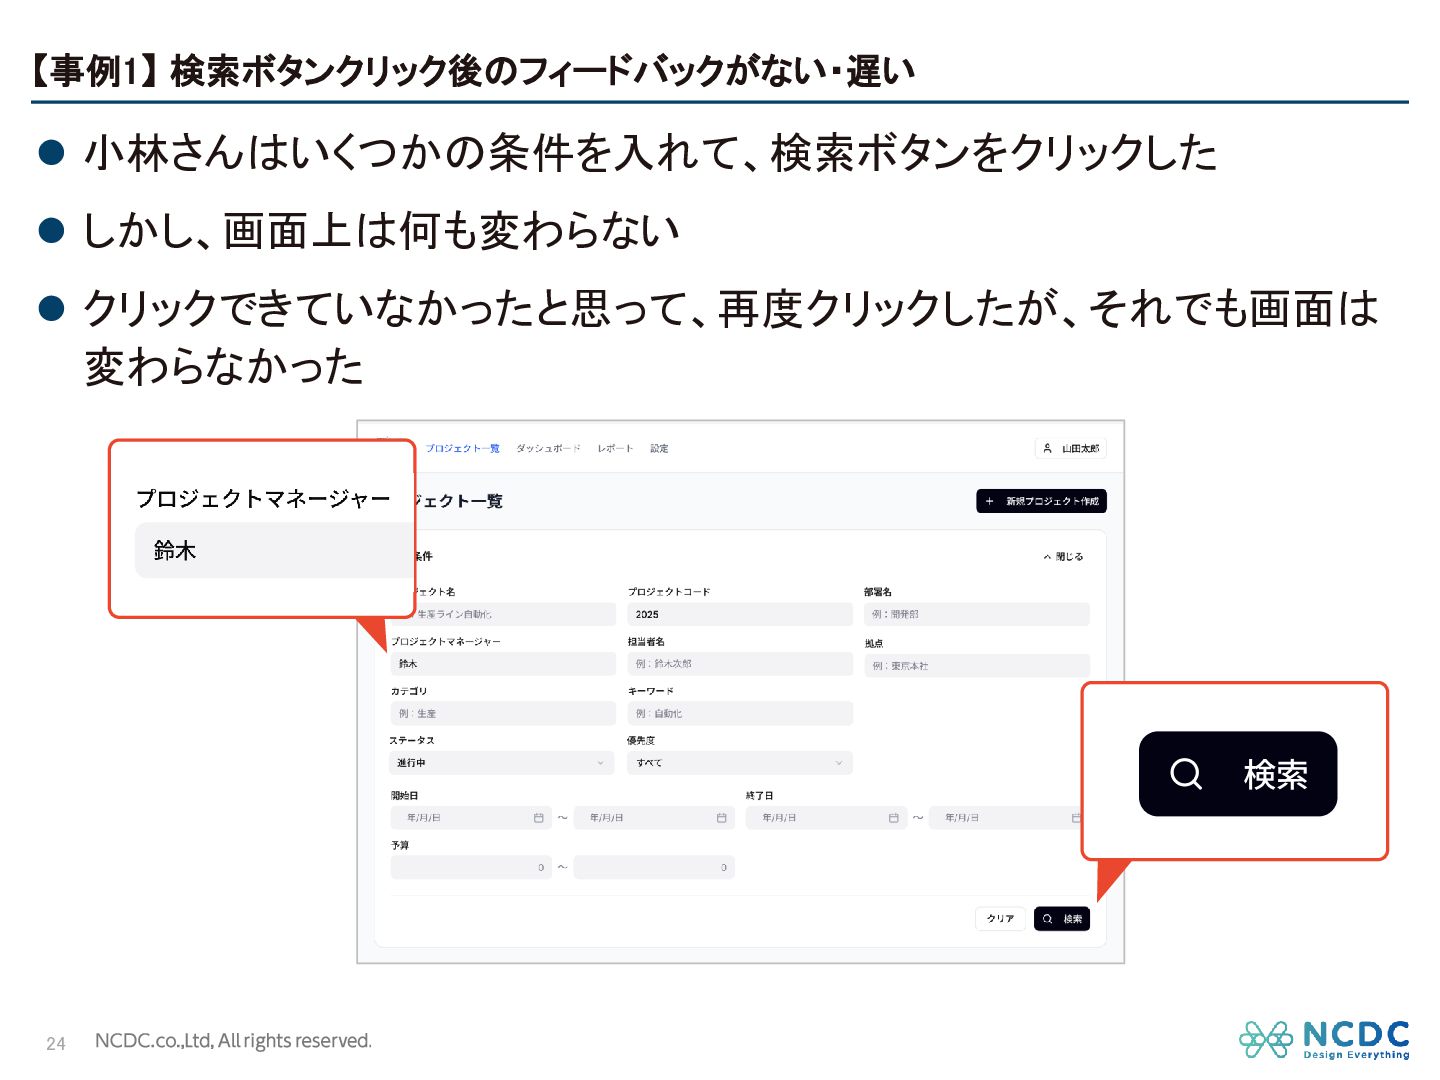1440x1080 pixels.
Task: Go to the ダッシュボード tab
Action: pos(548,448)
